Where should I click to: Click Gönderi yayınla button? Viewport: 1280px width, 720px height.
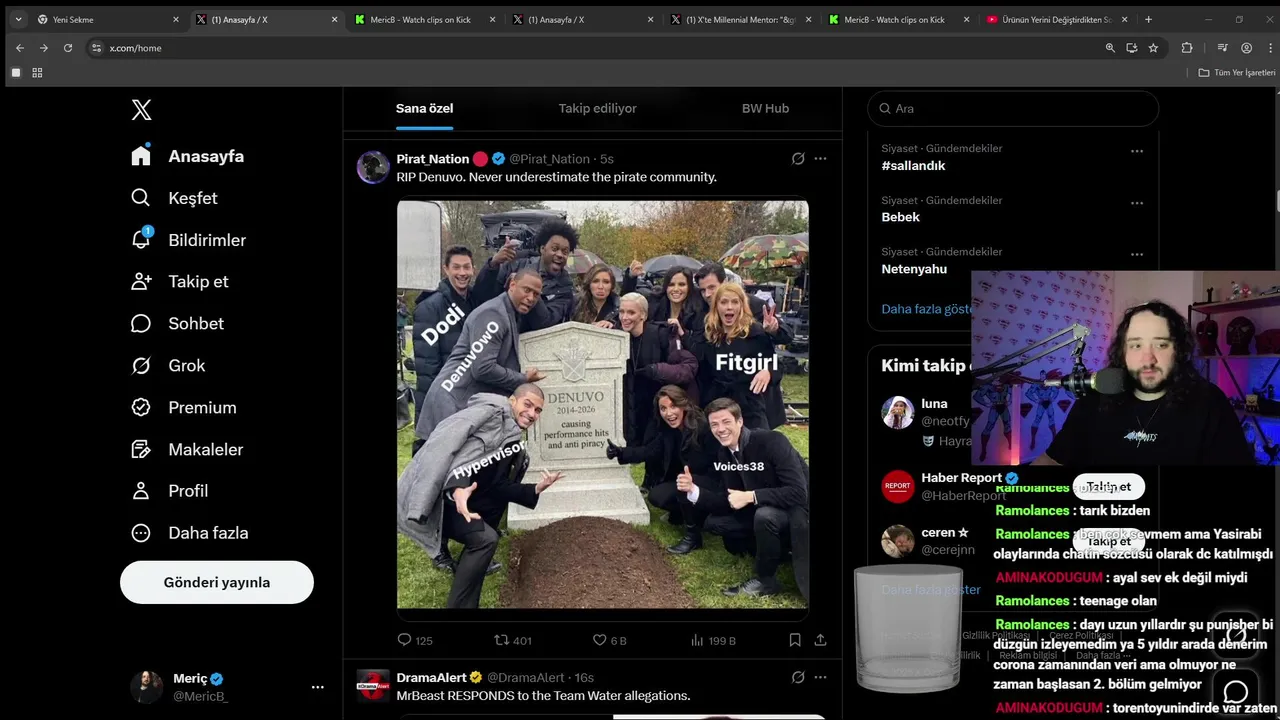tap(217, 582)
